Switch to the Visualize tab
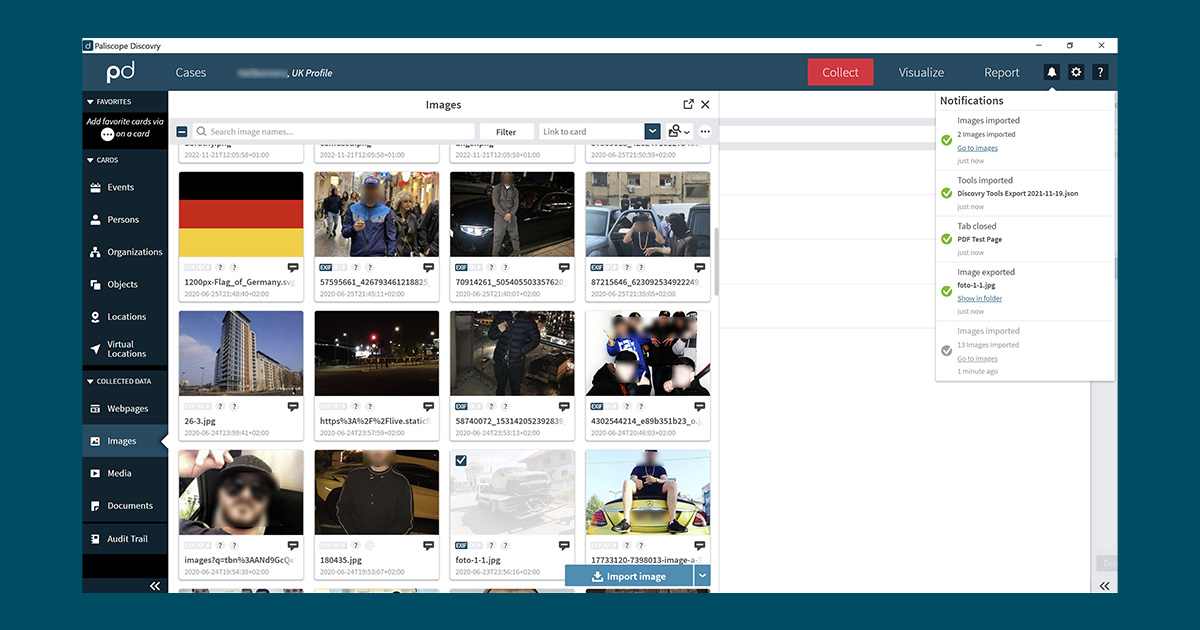Viewport: 1200px width, 630px height. coord(921,72)
